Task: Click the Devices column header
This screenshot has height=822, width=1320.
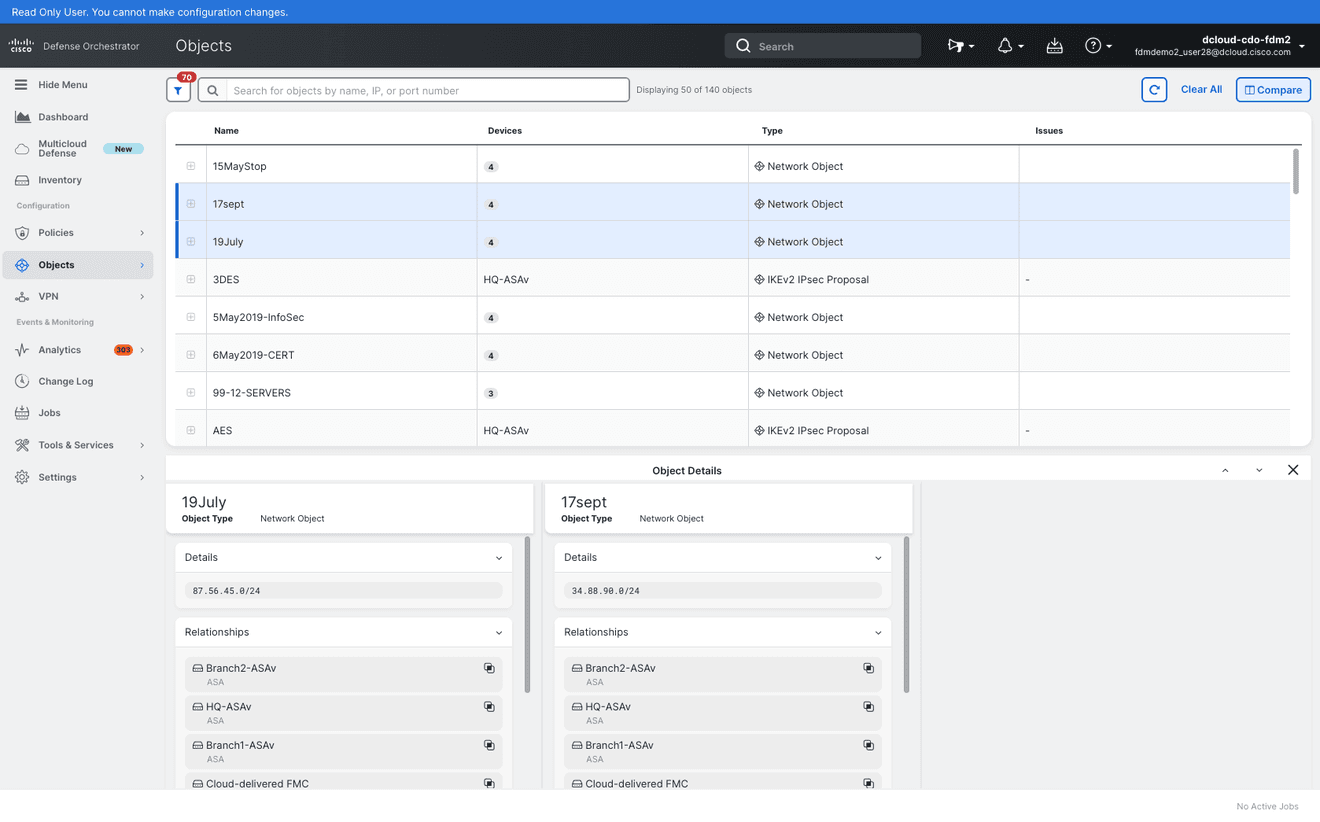Action: point(505,131)
